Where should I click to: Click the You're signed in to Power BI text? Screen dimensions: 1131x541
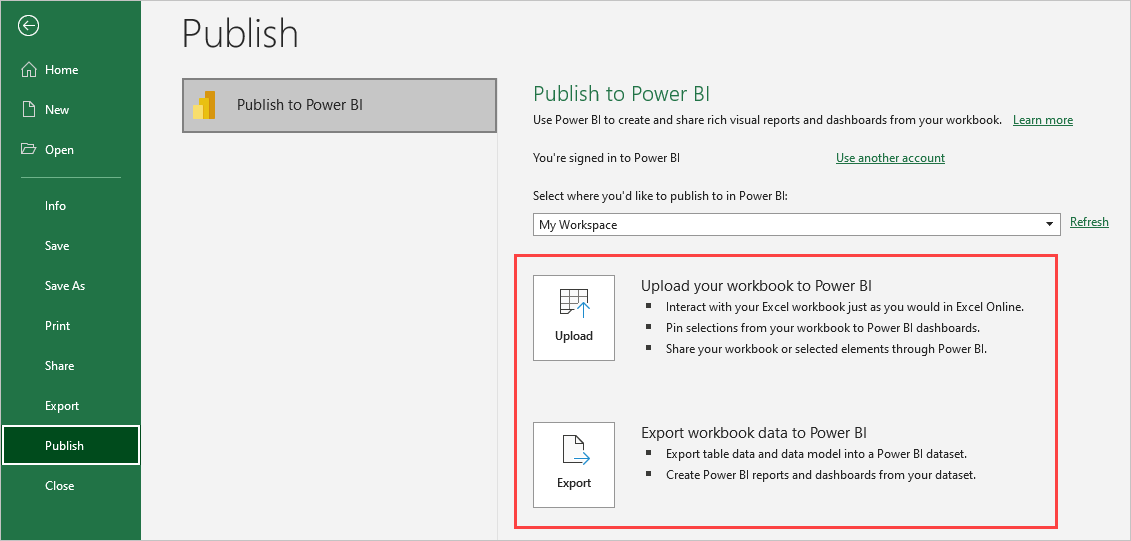coord(606,158)
